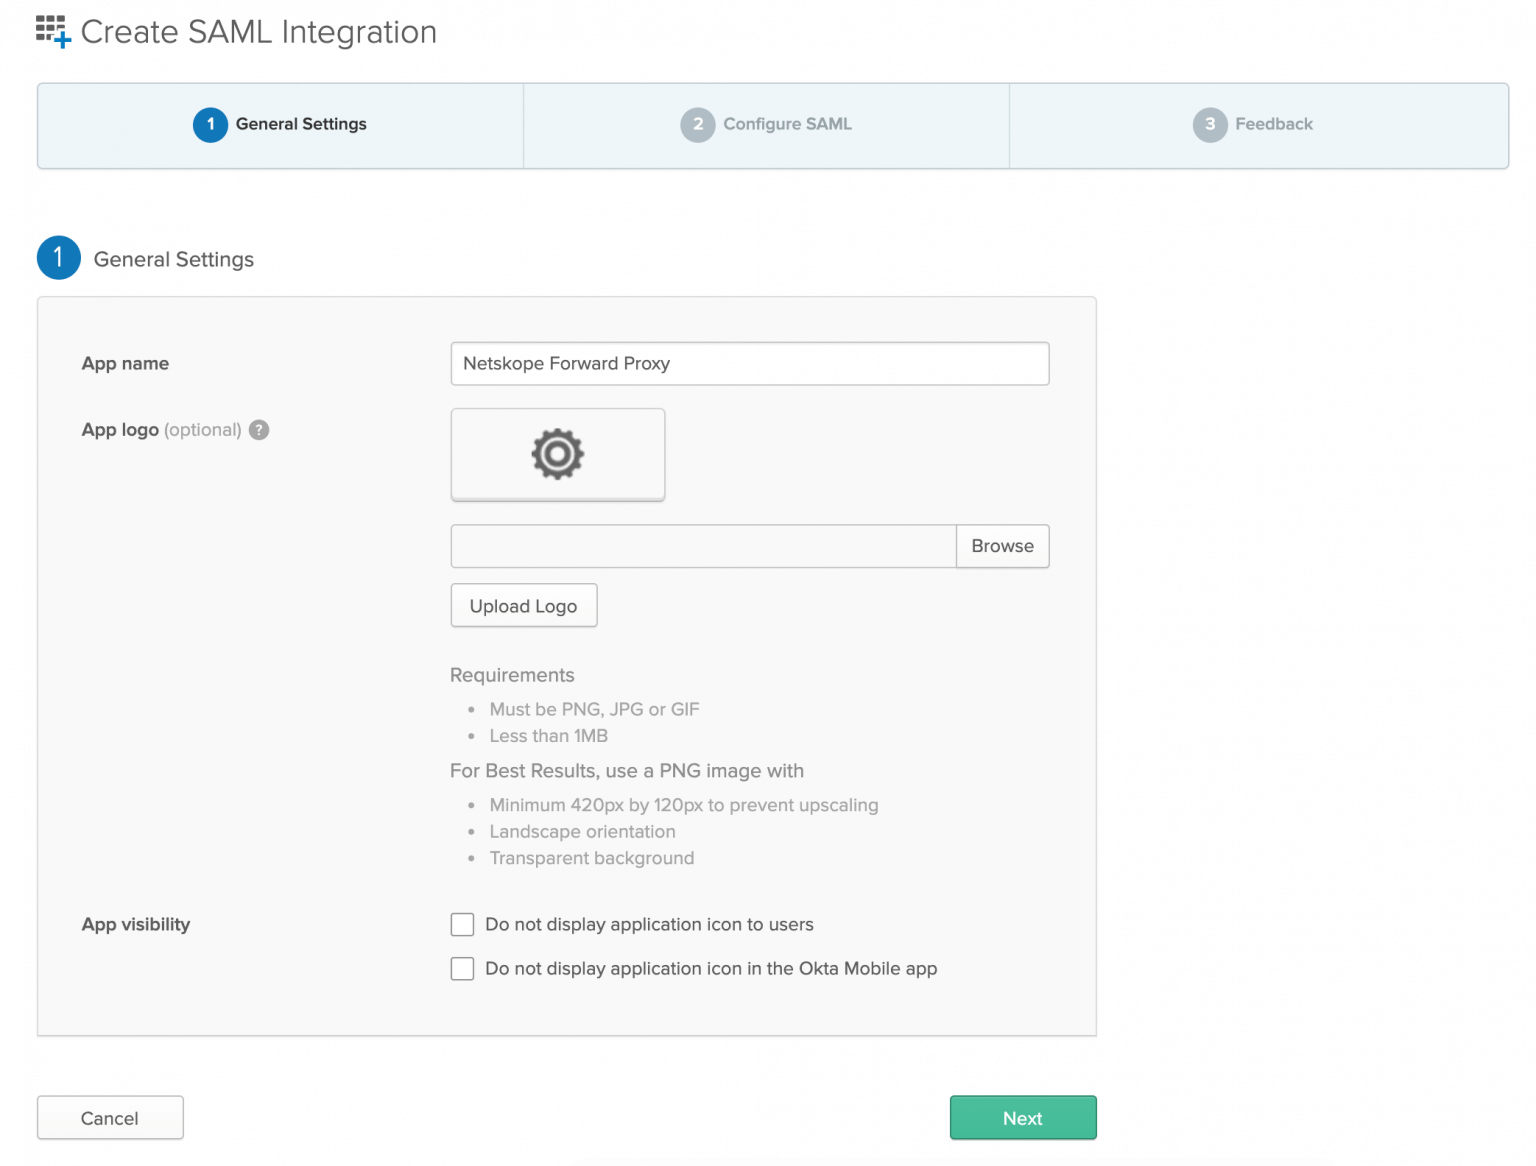
Task: Click the General Settings section number badge
Action: [58, 258]
